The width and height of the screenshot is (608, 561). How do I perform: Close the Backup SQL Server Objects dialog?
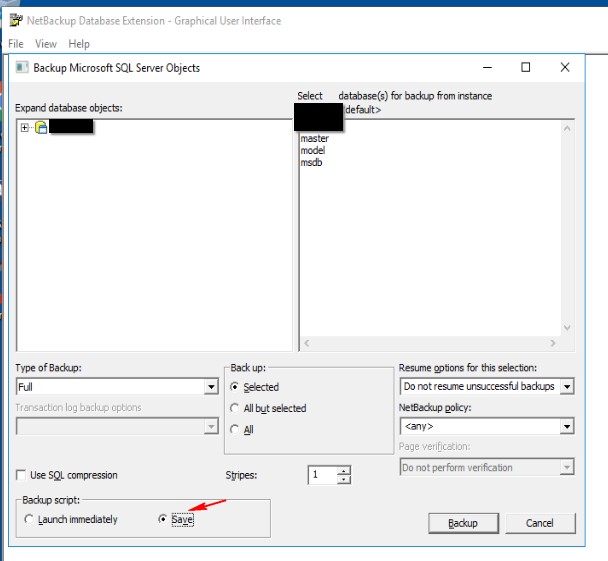pos(565,67)
